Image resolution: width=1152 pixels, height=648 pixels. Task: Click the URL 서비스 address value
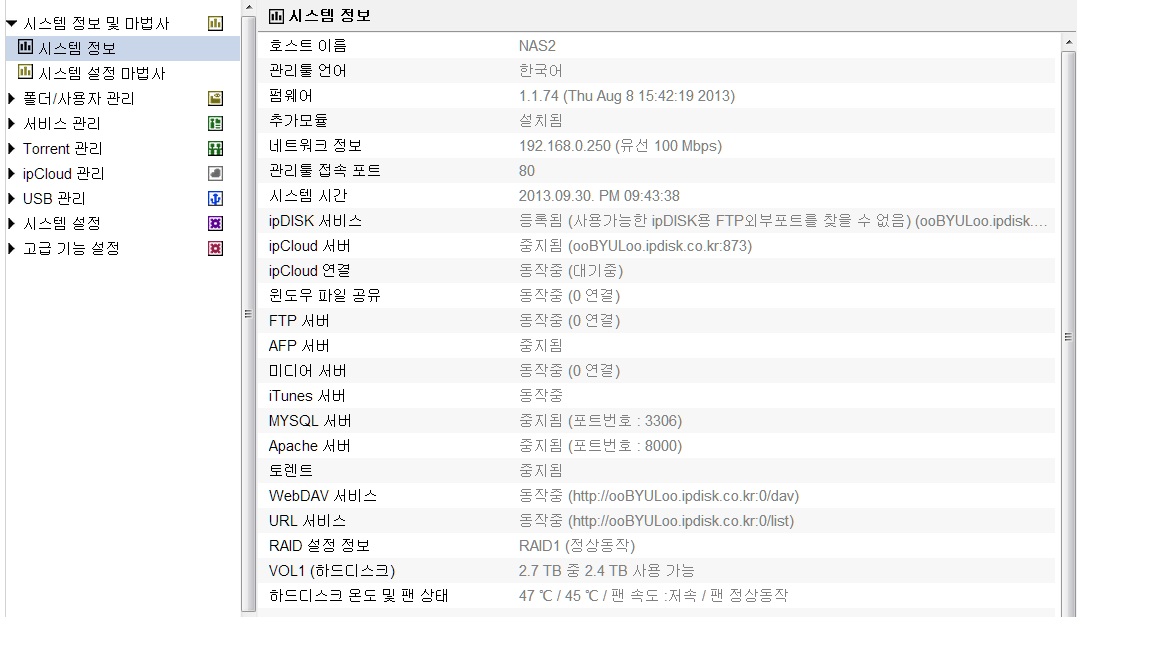[x=656, y=521]
